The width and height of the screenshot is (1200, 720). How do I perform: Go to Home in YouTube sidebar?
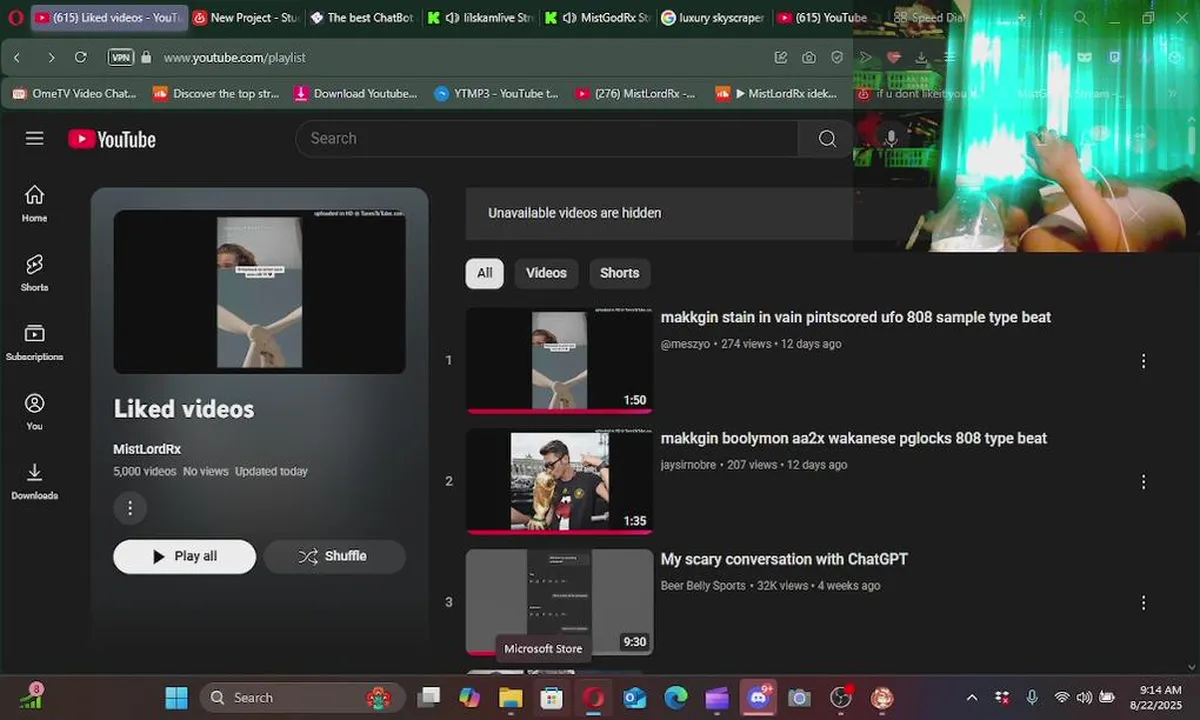[35, 203]
